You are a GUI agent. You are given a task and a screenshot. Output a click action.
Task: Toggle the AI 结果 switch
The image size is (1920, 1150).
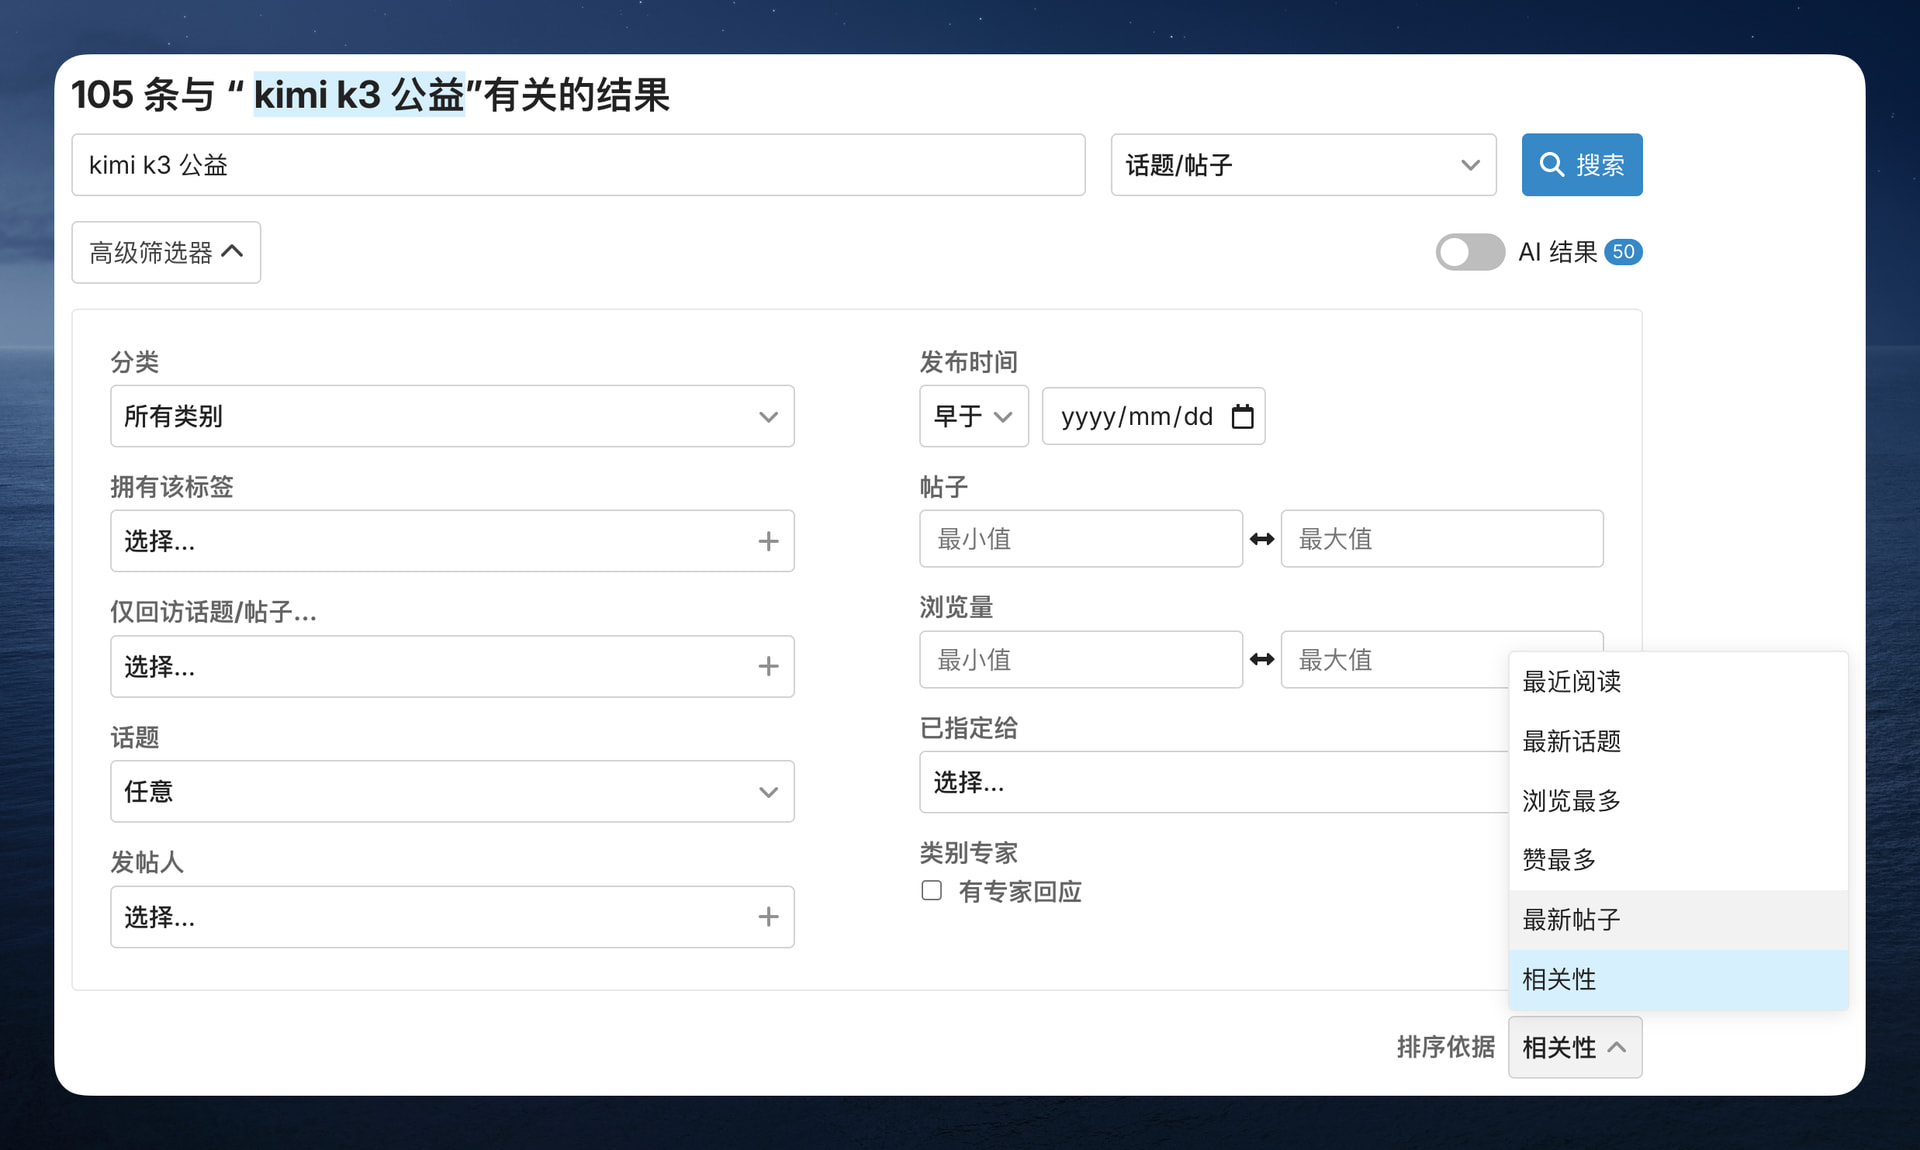coord(1469,252)
